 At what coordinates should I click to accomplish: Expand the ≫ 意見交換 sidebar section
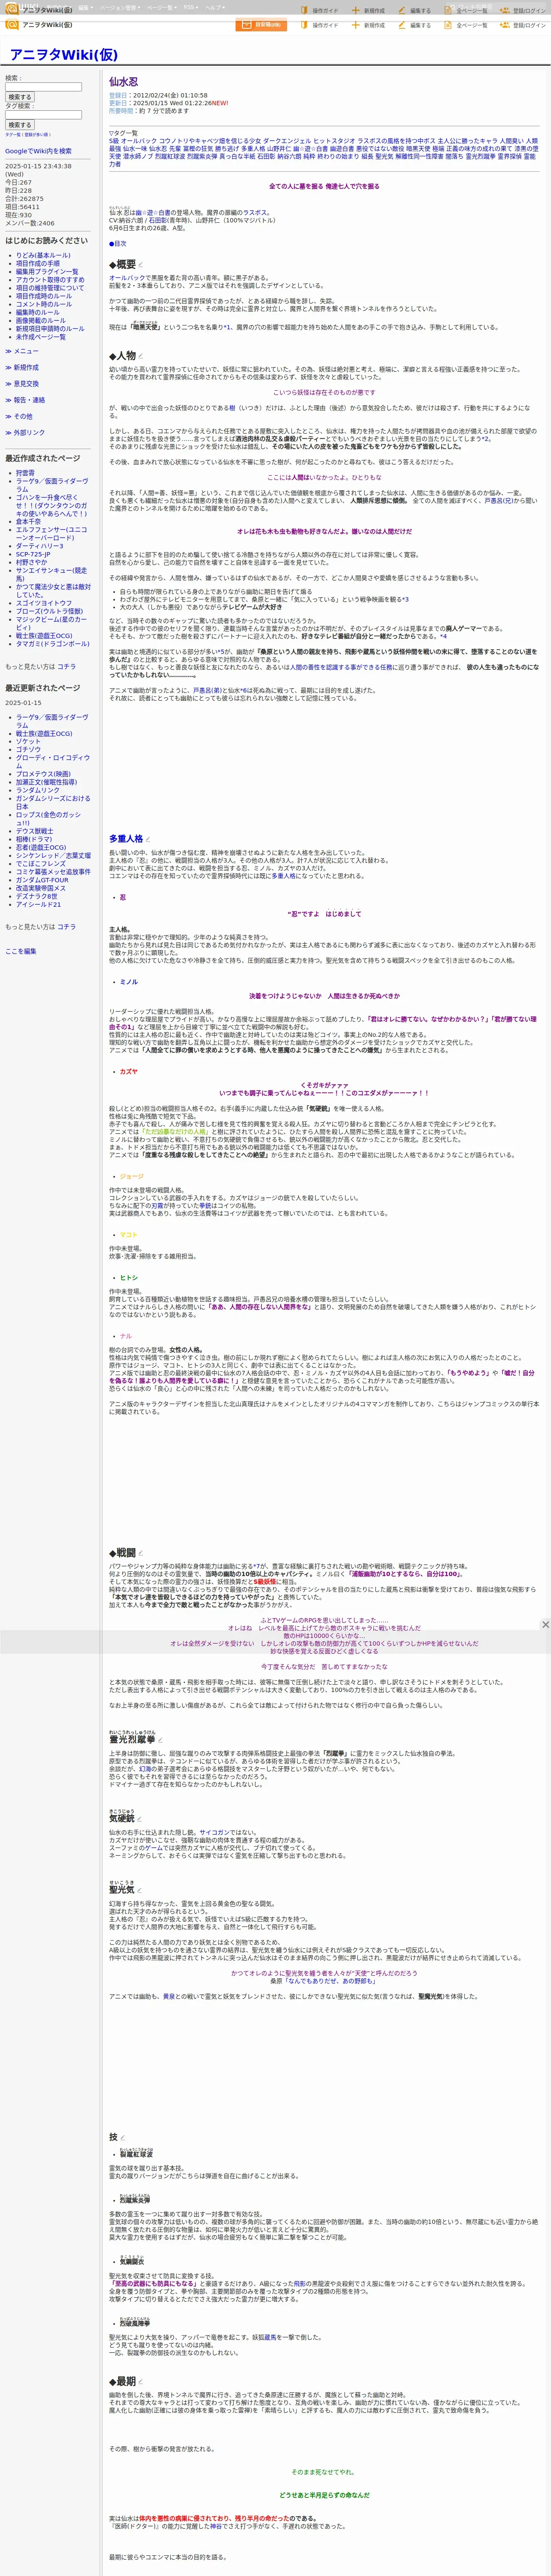22,383
